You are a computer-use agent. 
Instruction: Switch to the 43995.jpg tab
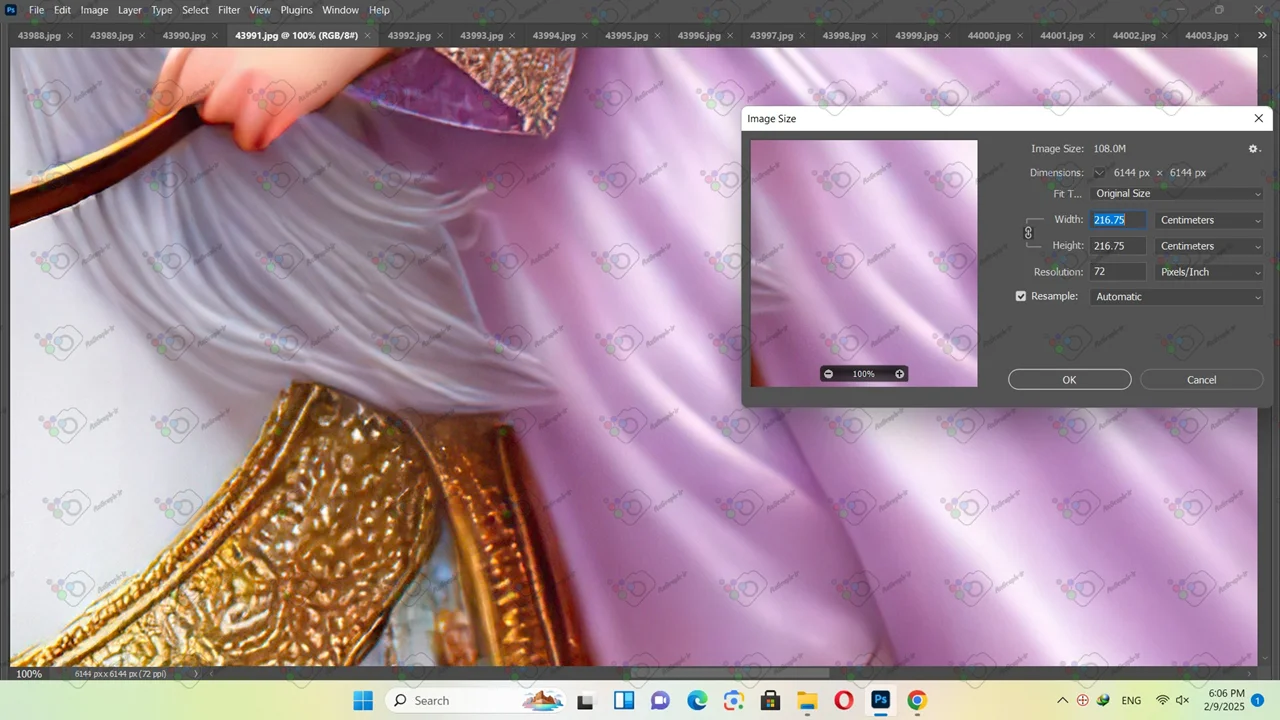tap(626, 36)
